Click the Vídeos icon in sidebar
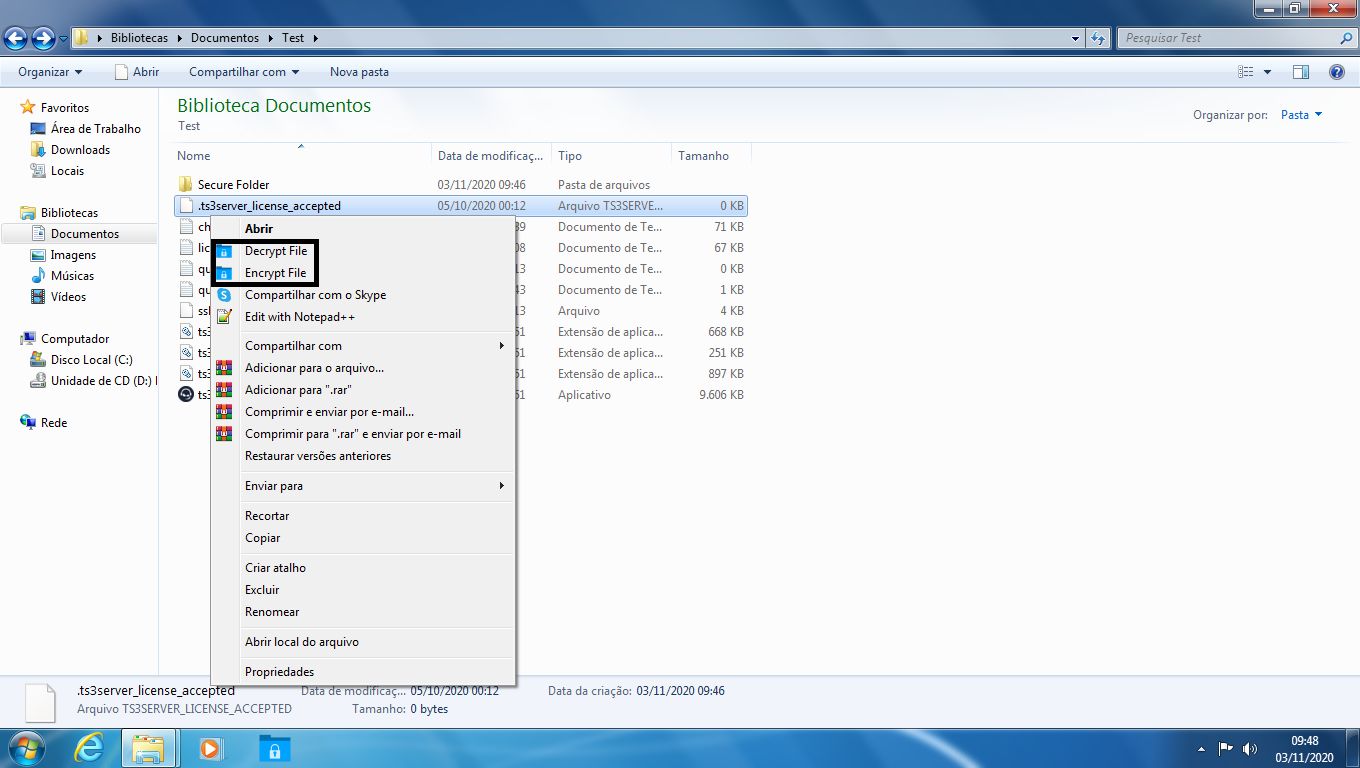Image resolution: width=1360 pixels, height=768 pixels. pyautogui.click(x=38, y=297)
